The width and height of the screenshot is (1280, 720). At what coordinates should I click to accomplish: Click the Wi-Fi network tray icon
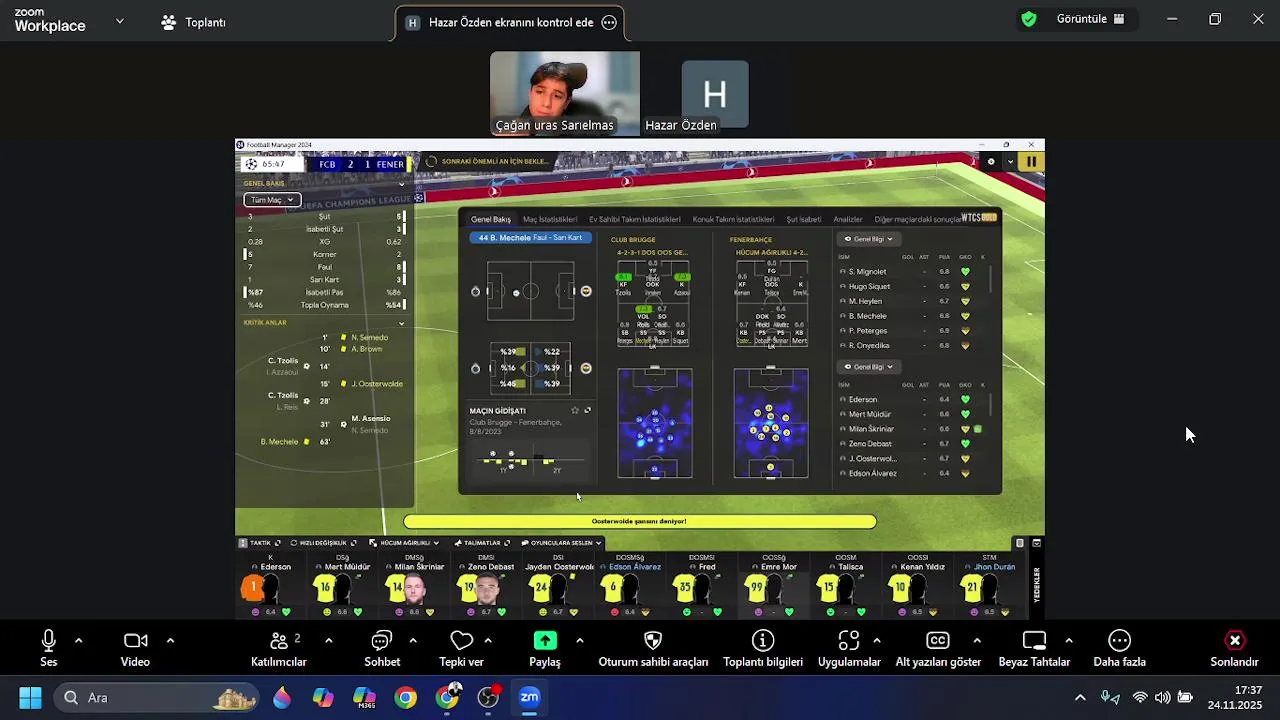click(x=1140, y=698)
